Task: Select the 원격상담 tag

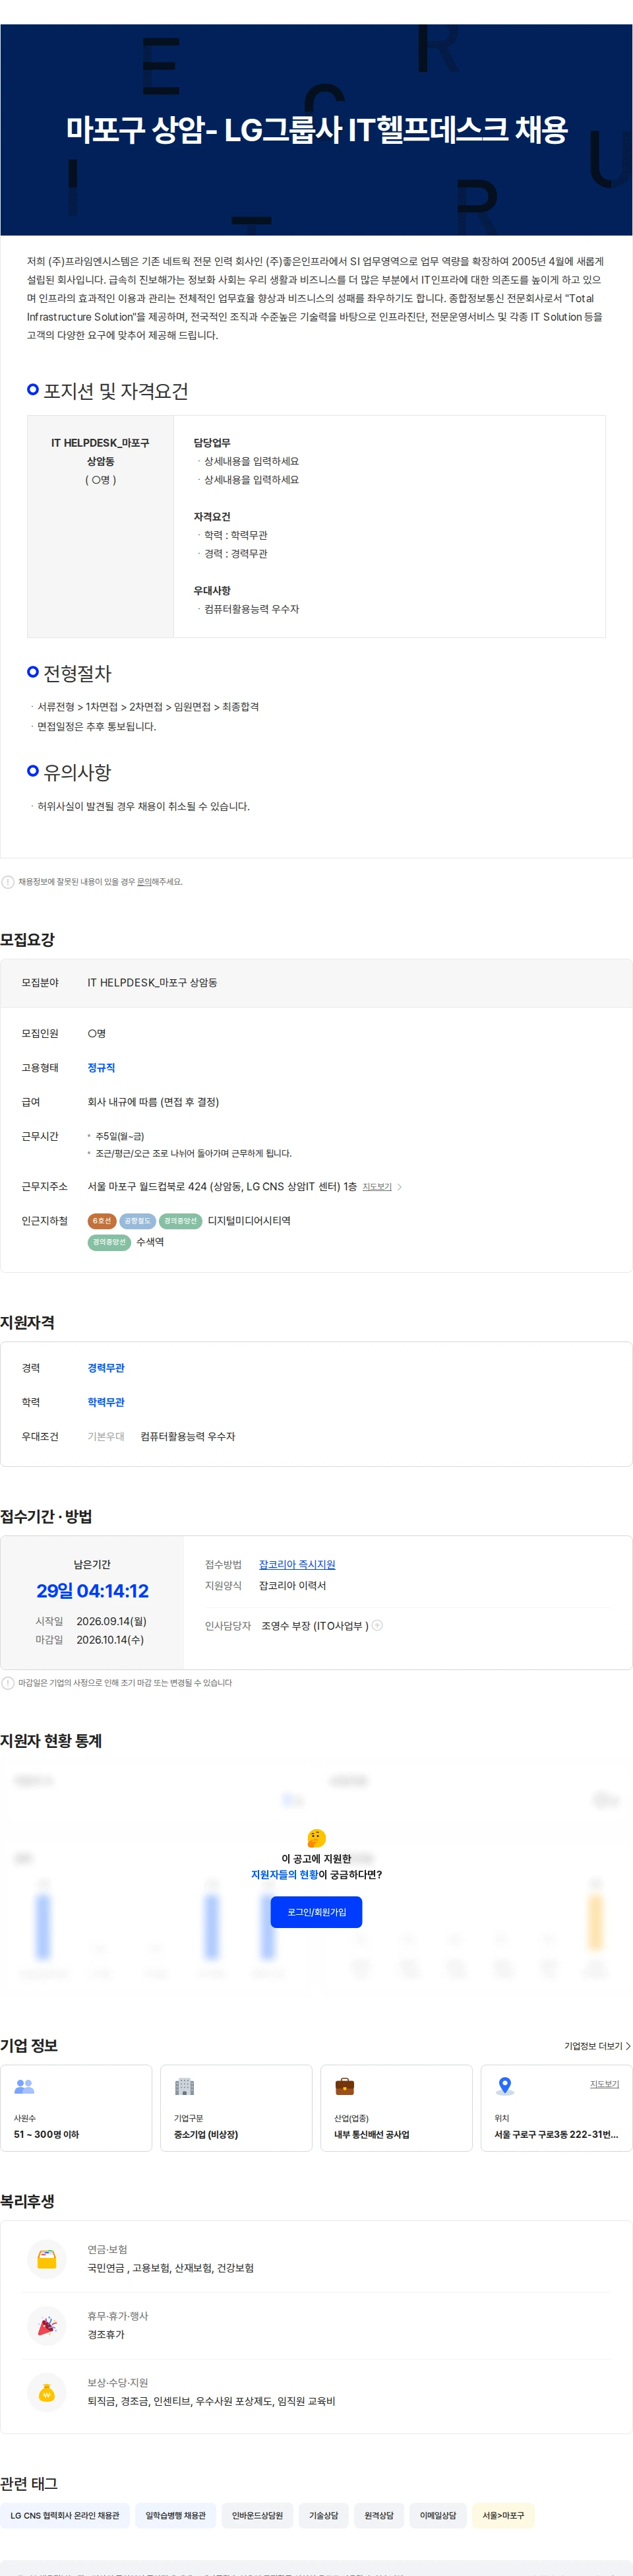Action: pyautogui.click(x=379, y=2515)
